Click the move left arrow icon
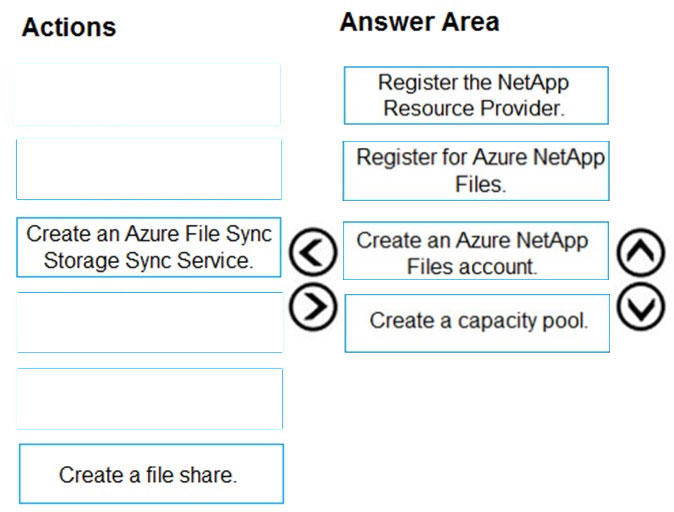Screen dimensions: 674x512 [x=313, y=252]
